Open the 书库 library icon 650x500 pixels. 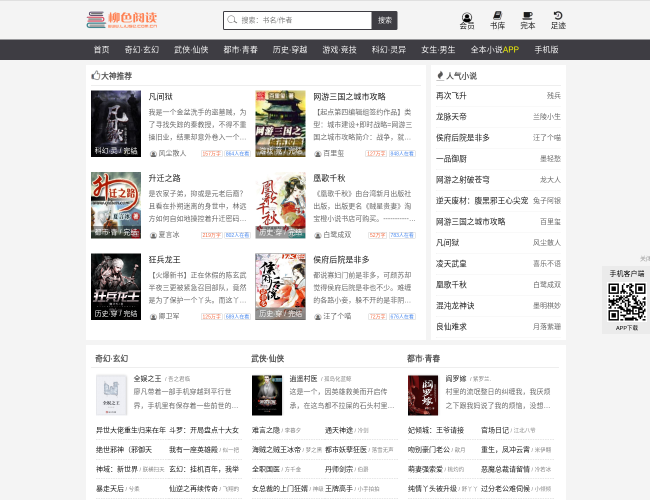(x=497, y=20)
